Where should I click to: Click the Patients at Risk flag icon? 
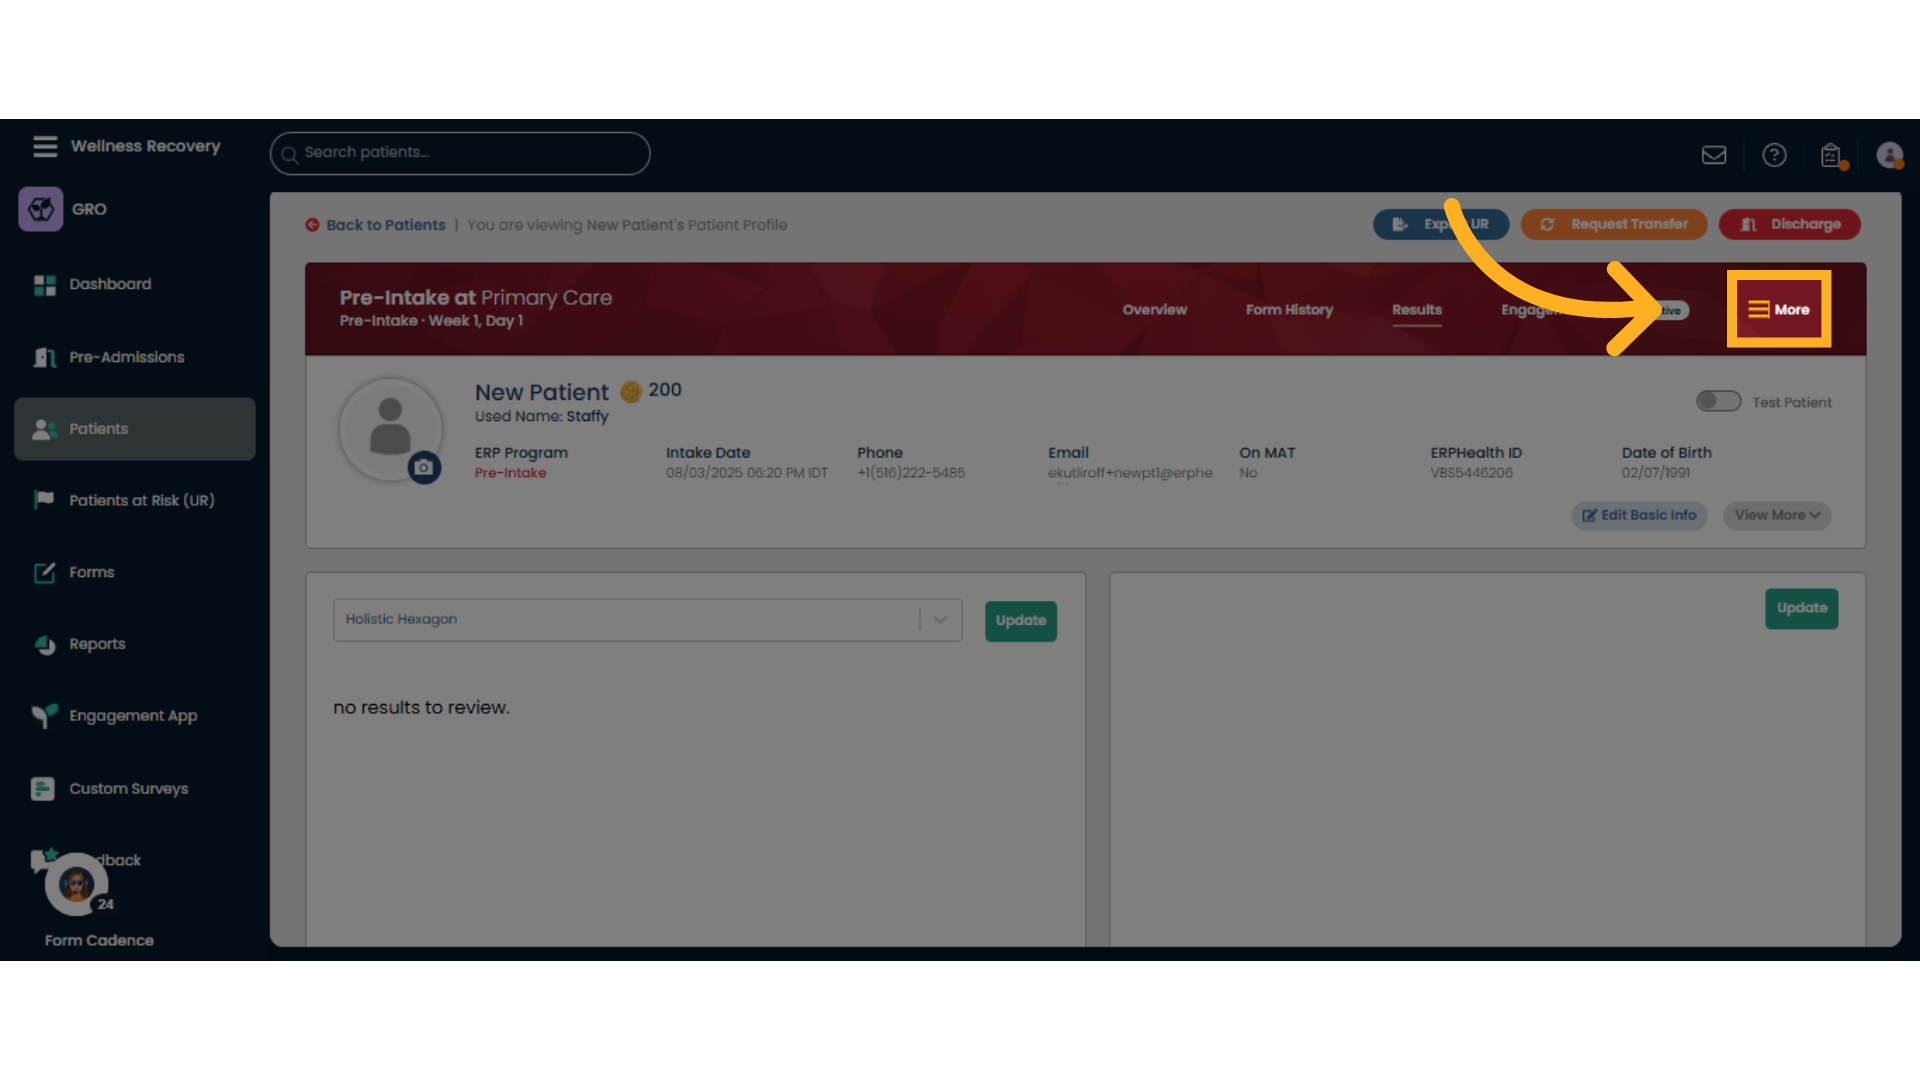coord(44,499)
